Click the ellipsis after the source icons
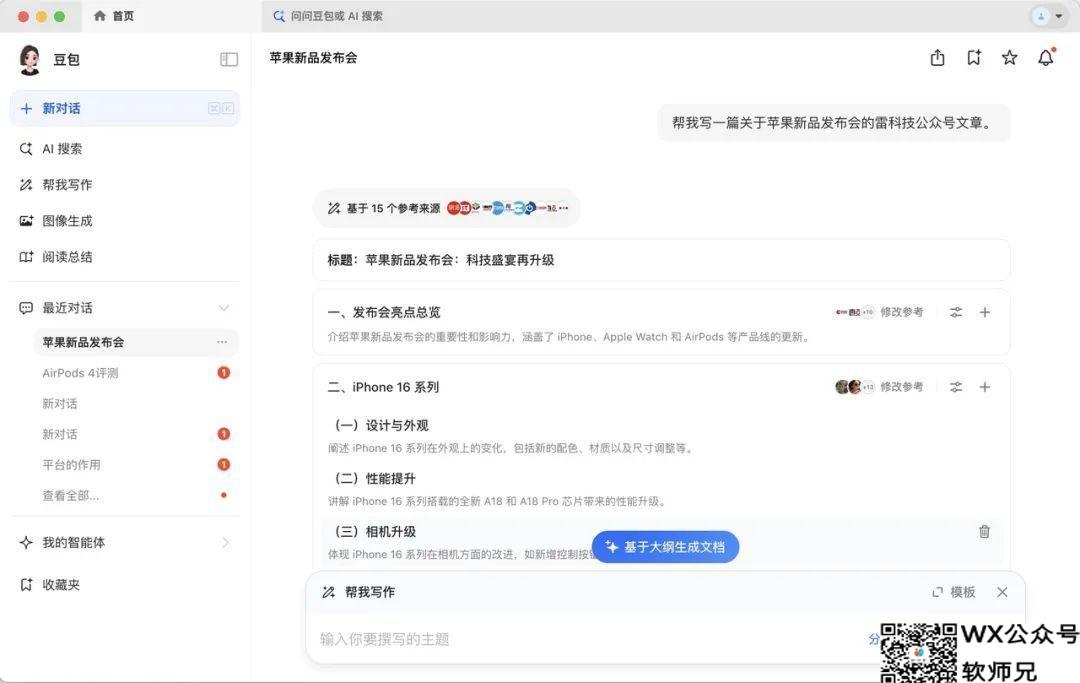 coord(564,208)
